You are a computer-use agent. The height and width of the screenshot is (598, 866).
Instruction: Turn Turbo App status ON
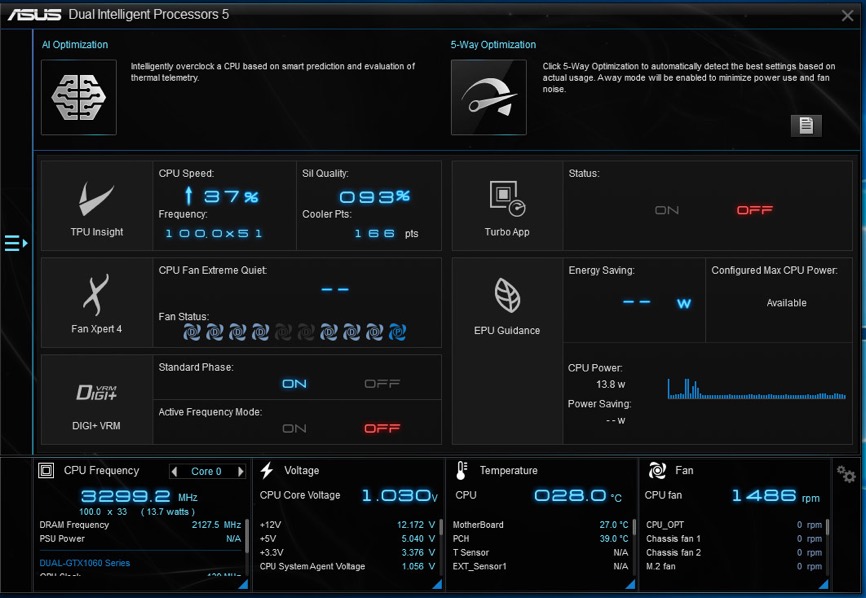click(667, 210)
